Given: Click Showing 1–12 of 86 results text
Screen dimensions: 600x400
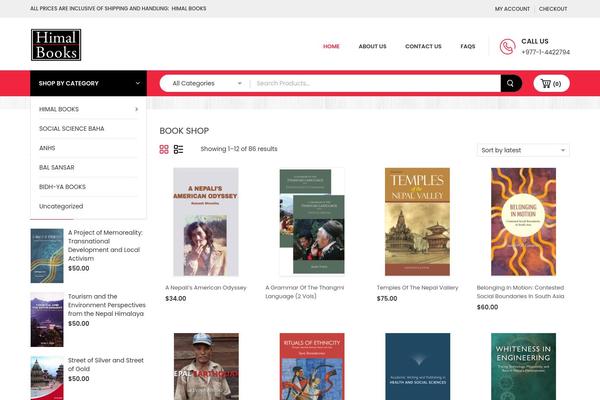Looking at the screenshot, I should pos(239,149).
